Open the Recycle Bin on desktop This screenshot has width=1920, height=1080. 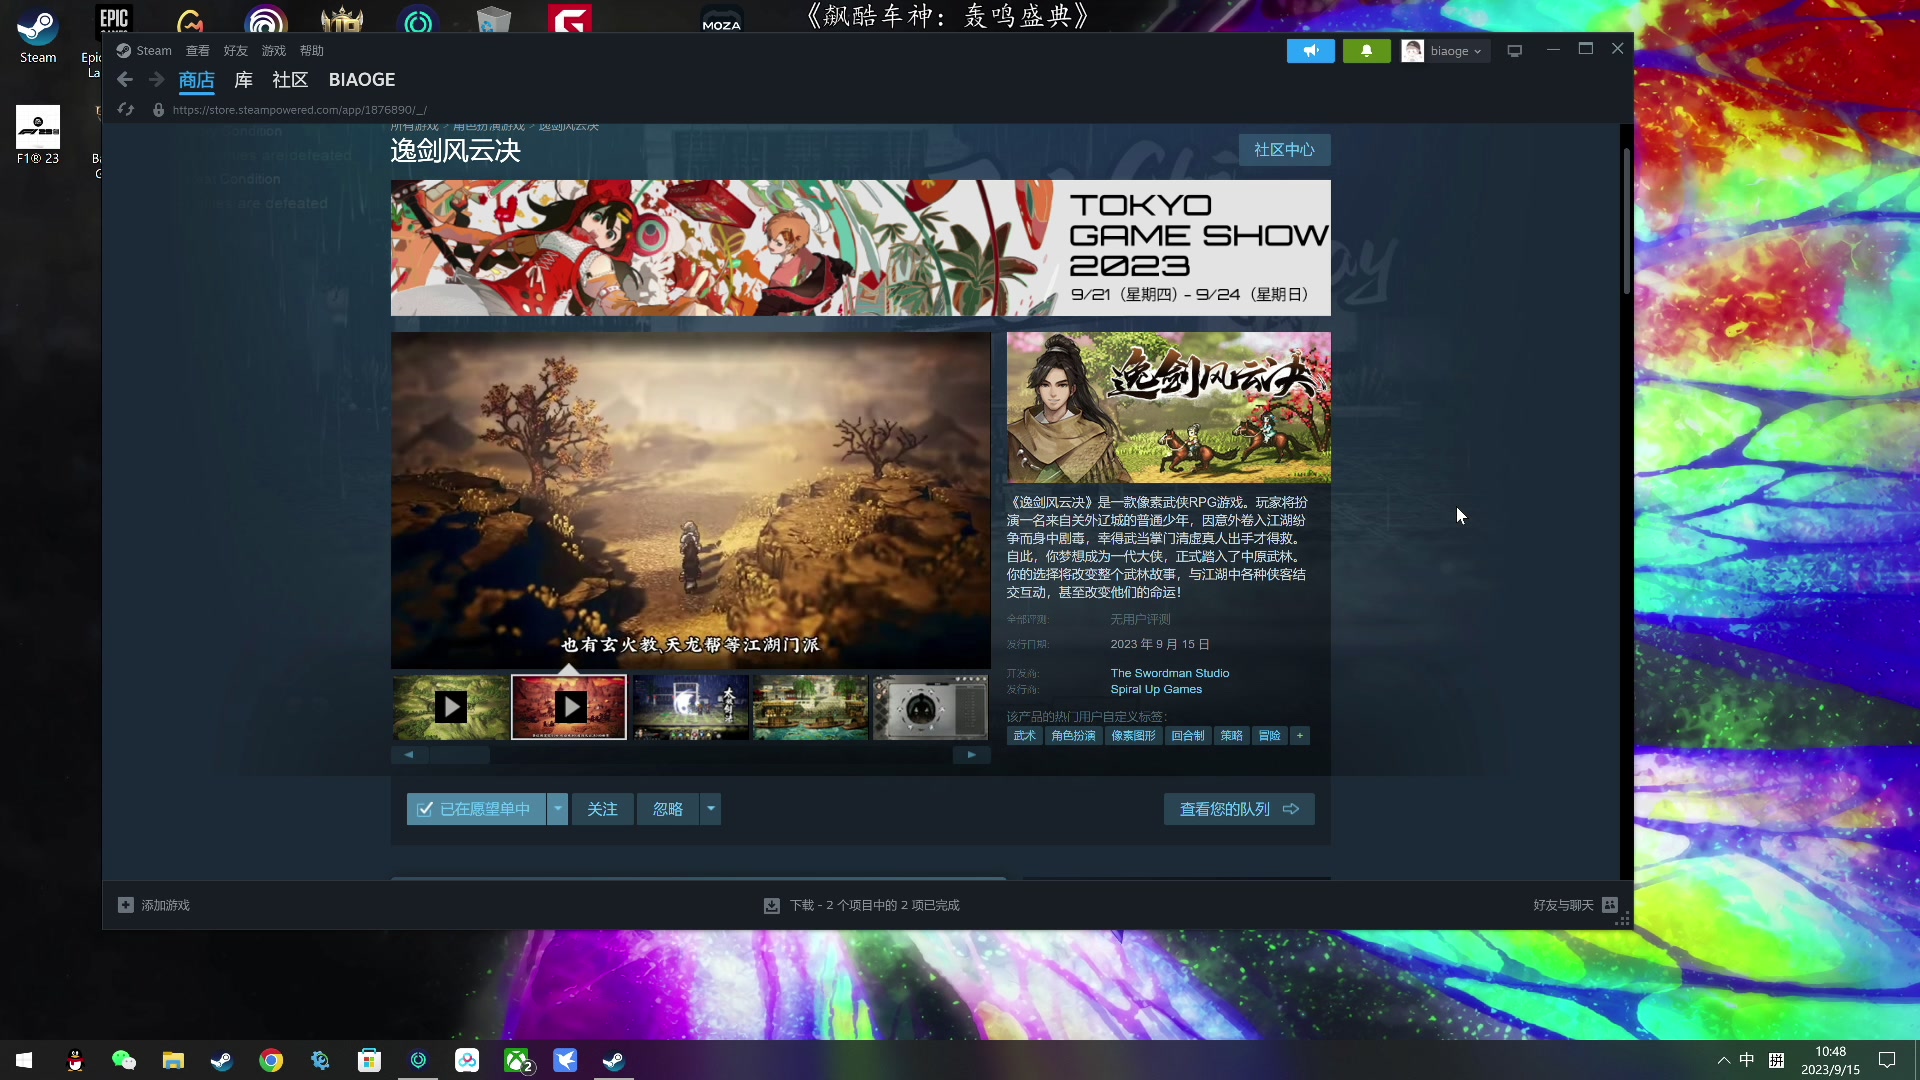(x=494, y=18)
